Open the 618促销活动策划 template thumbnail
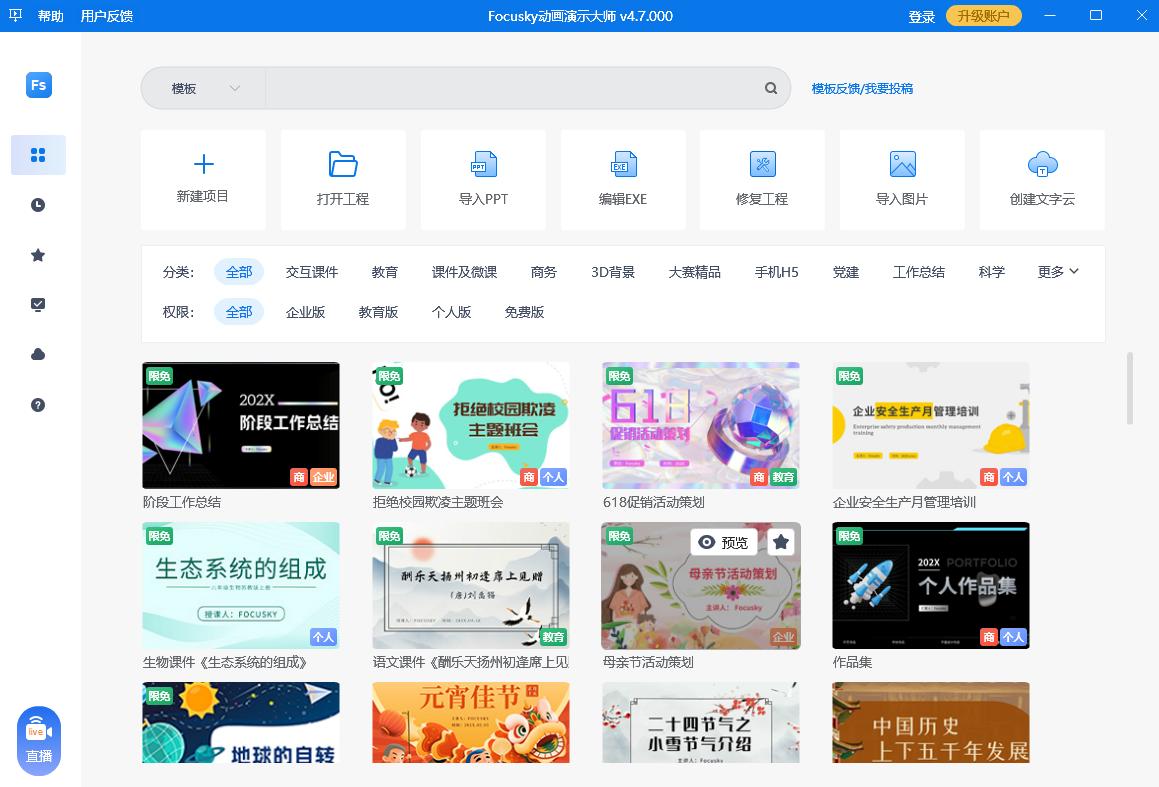Screen dimensions: 1159x787 point(700,425)
